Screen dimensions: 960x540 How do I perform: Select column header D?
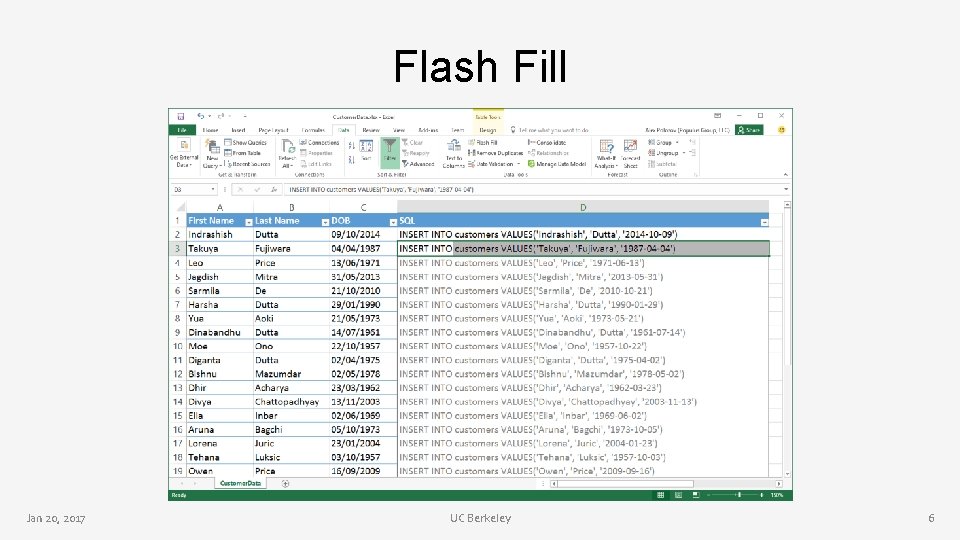click(583, 208)
